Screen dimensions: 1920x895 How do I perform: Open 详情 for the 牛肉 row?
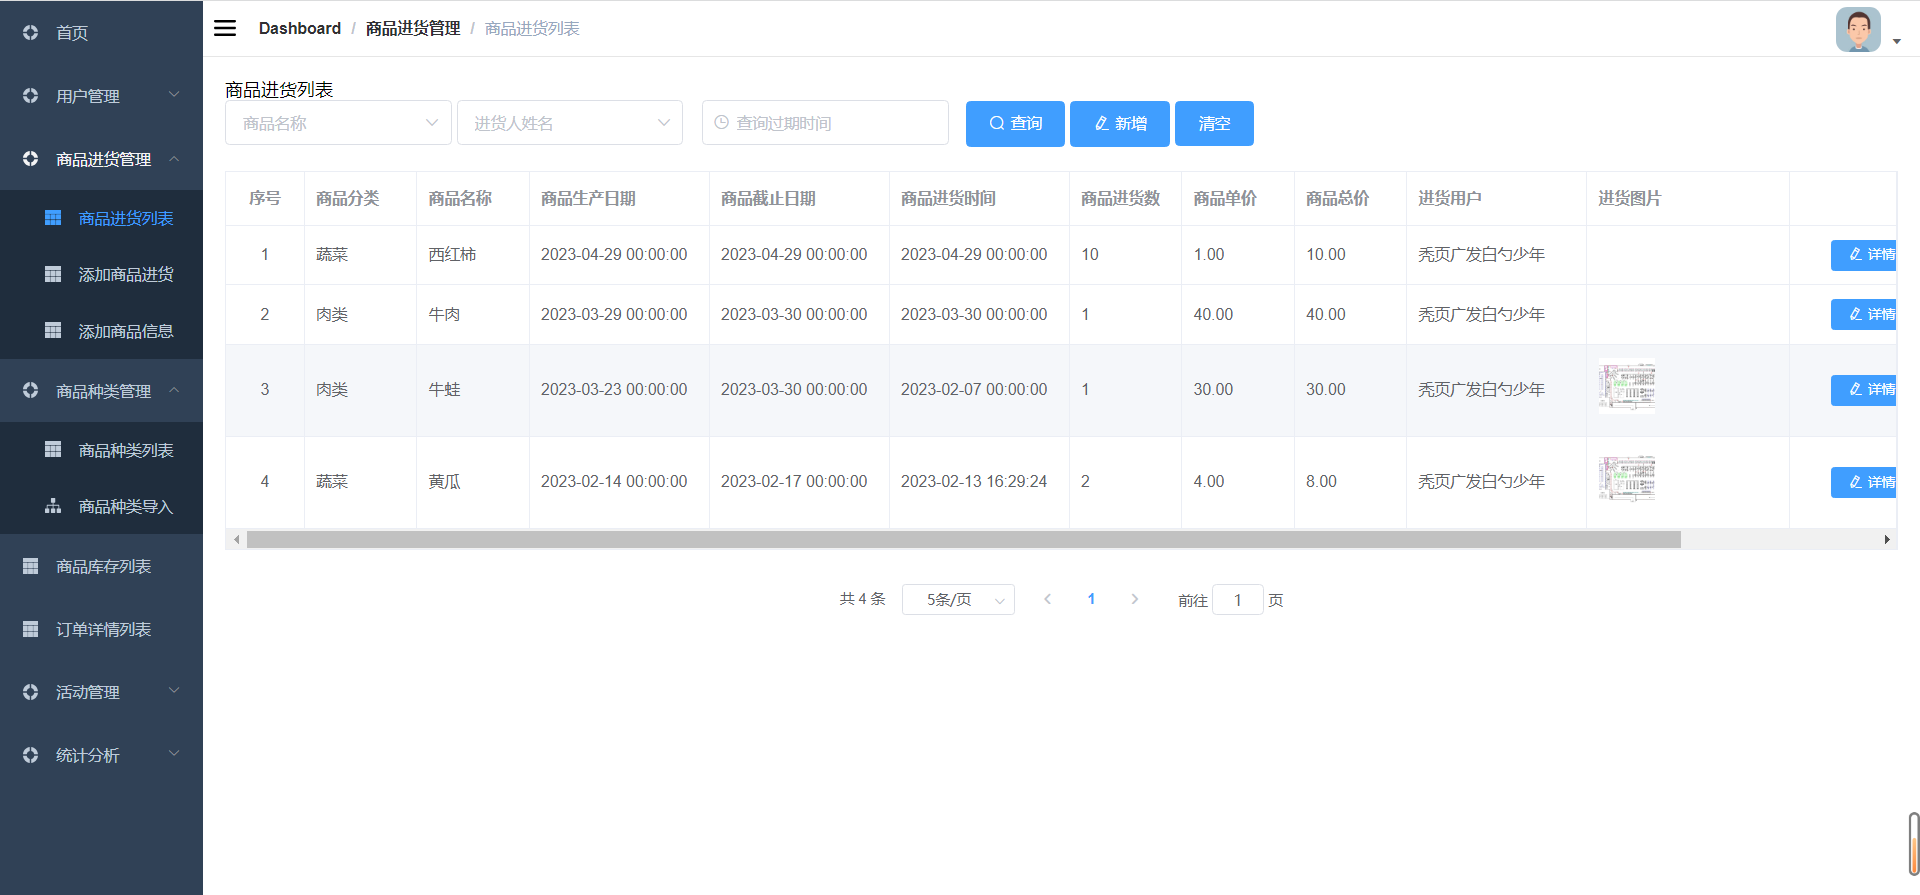pyautogui.click(x=1865, y=314)
